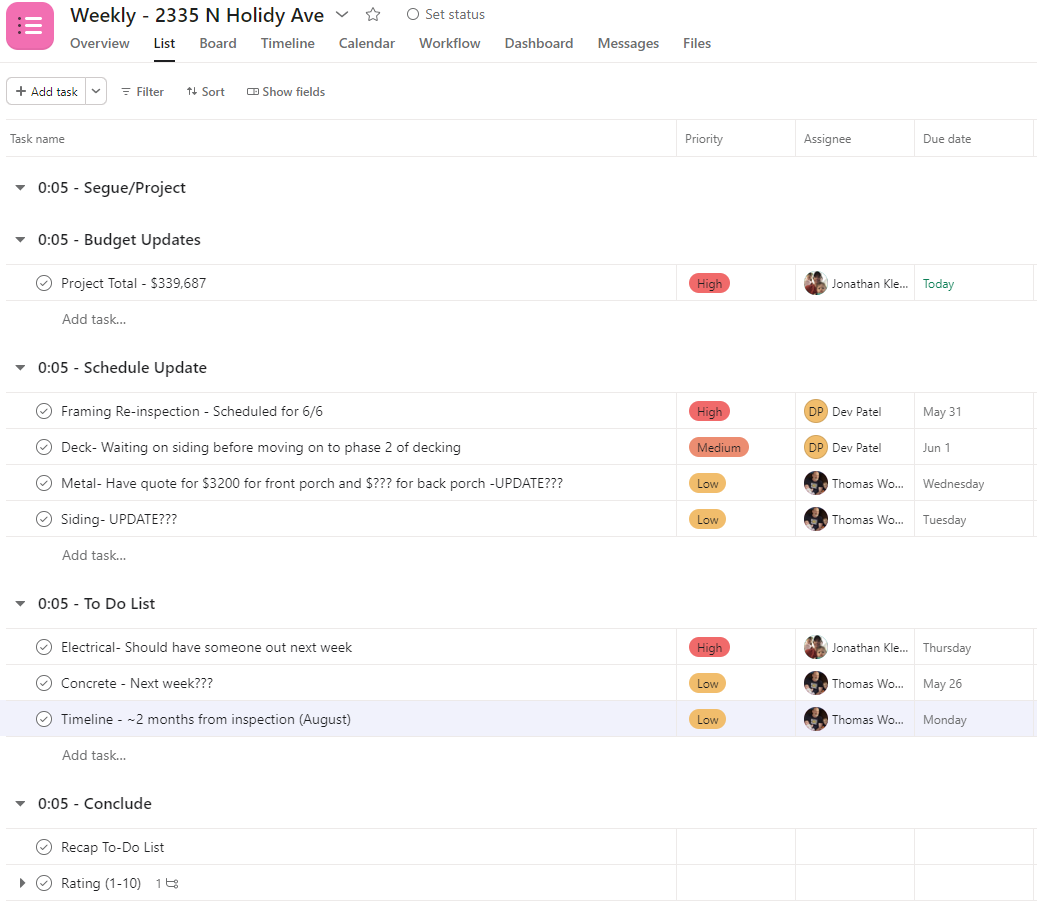Click Set status button

446,15
